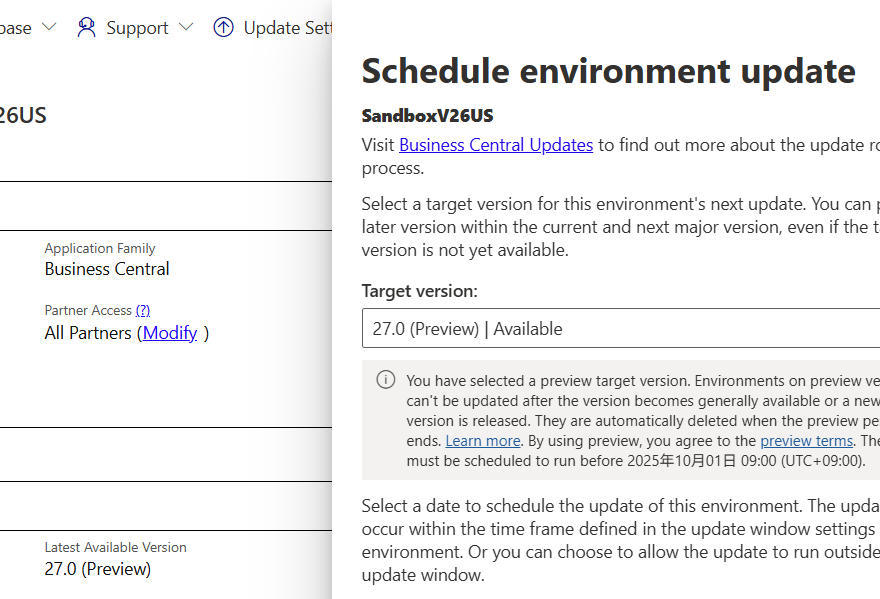Viewport: 880px width, 599px height.
Task: Click the info icon in preview notice
Action: point(385,380)
